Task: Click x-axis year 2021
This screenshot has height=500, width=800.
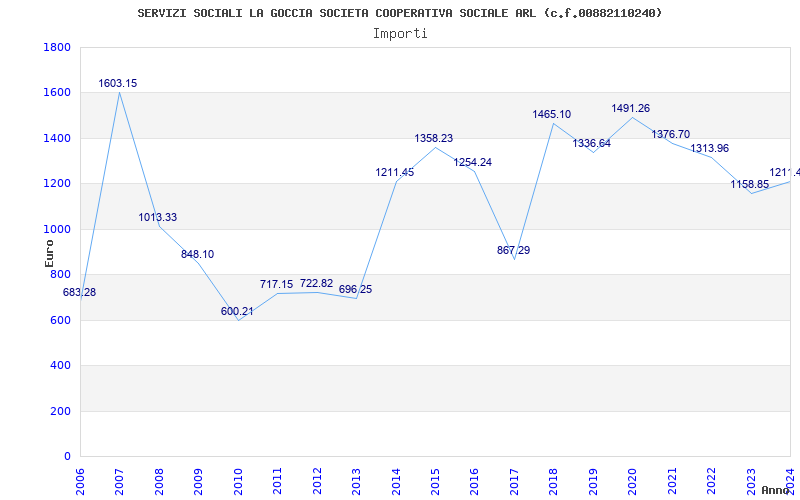Action: point(672,481)
